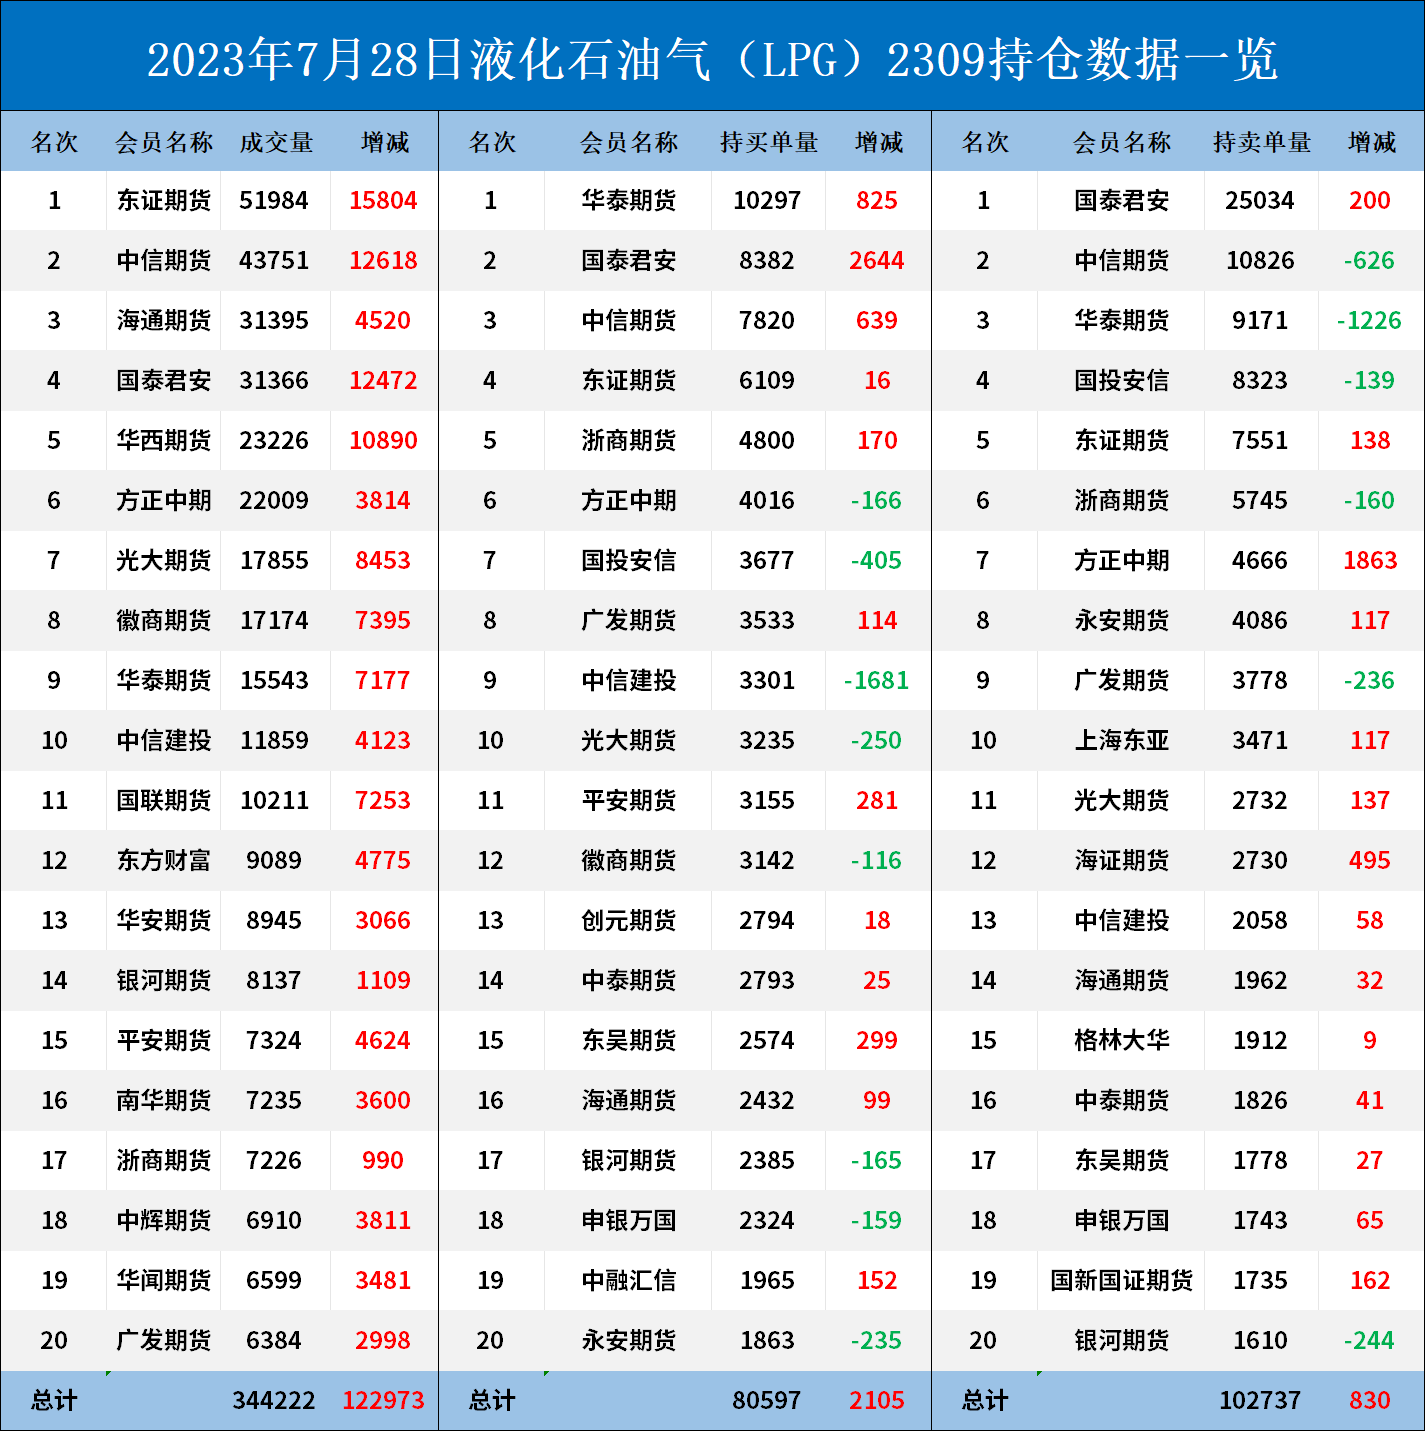Select the long position value 4016
Viewport: 1426px width, 1432px height.
(x=767, y=501)
